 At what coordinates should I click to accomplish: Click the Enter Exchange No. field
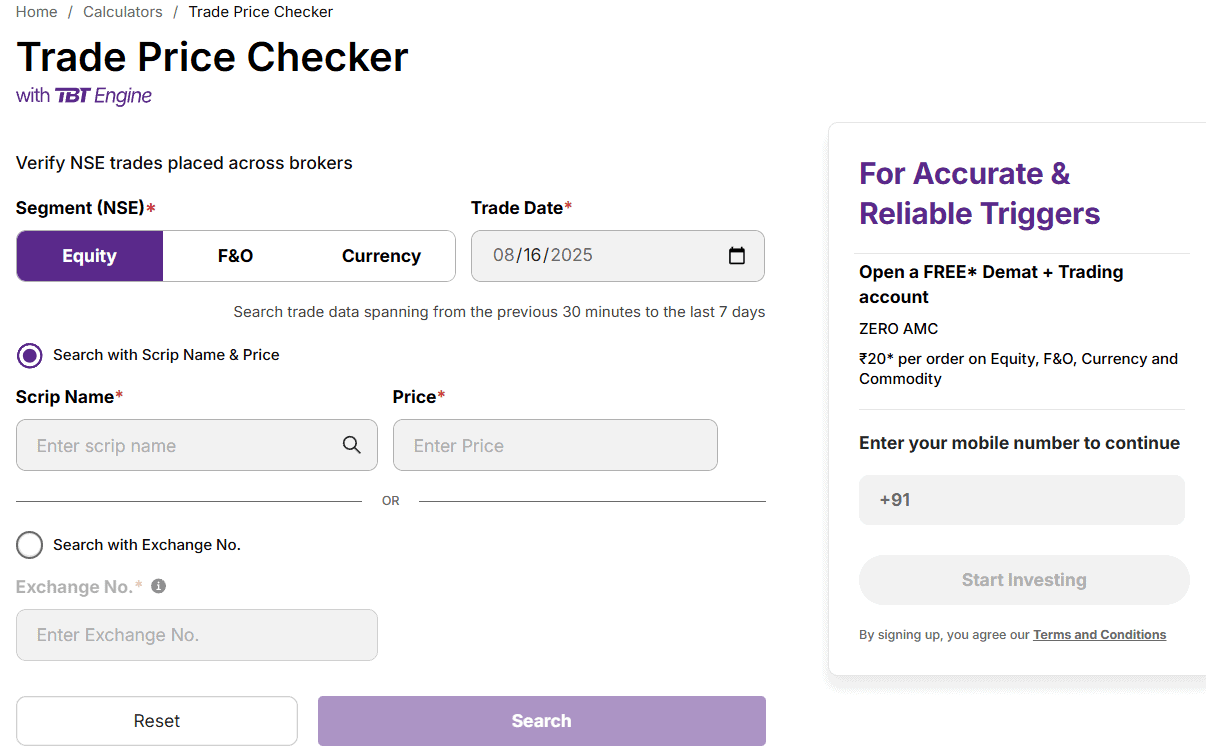point(197,635)
